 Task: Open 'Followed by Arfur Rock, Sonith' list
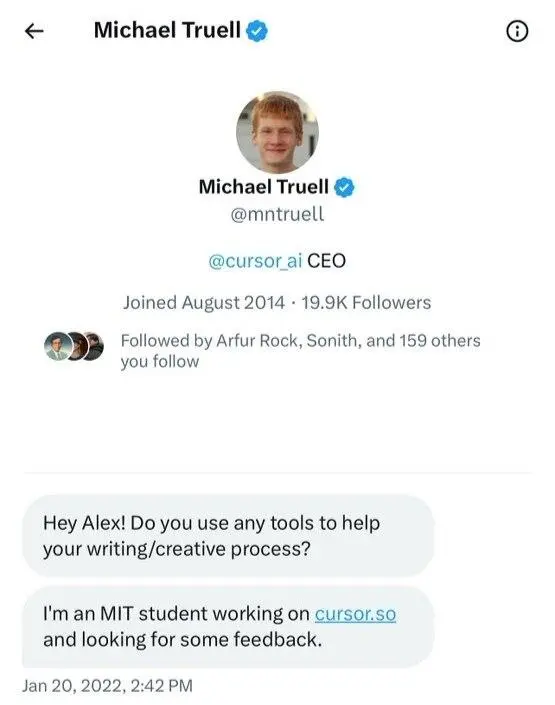[300, 351]
